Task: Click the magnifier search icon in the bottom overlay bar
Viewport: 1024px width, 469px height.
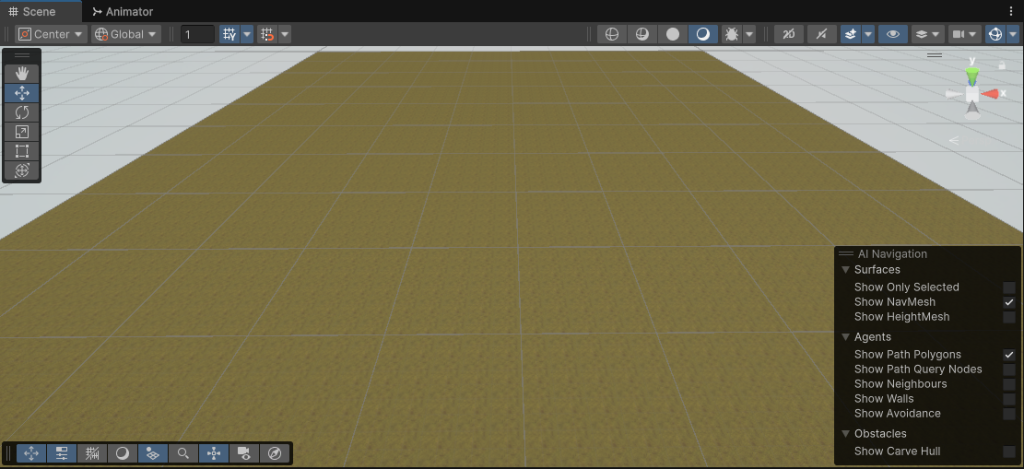Action: (x=183, y=453)
